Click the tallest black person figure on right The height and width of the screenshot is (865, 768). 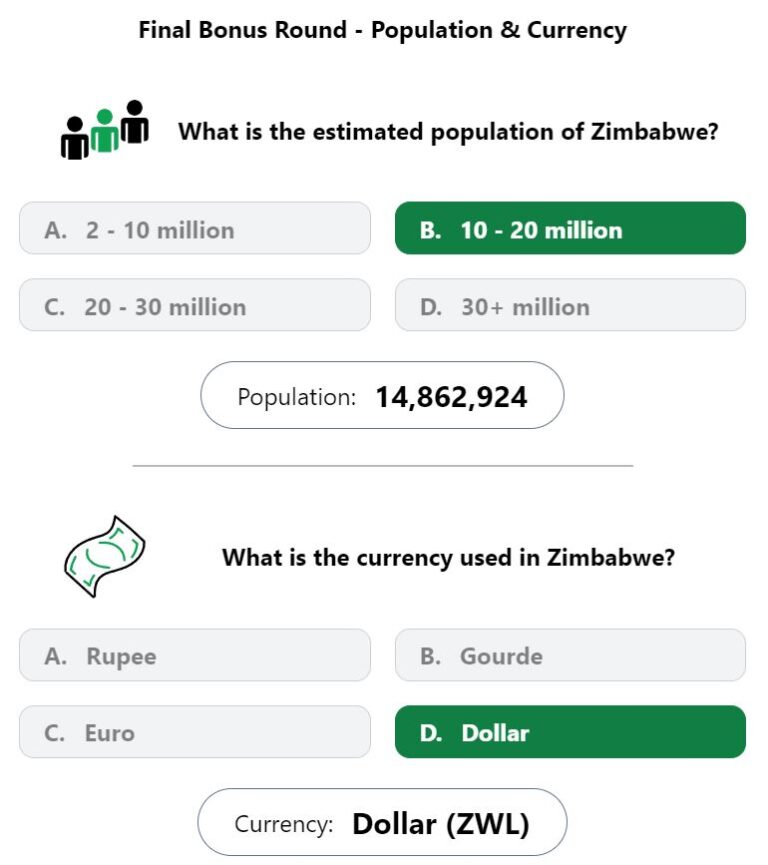click(x=135, y=121)
